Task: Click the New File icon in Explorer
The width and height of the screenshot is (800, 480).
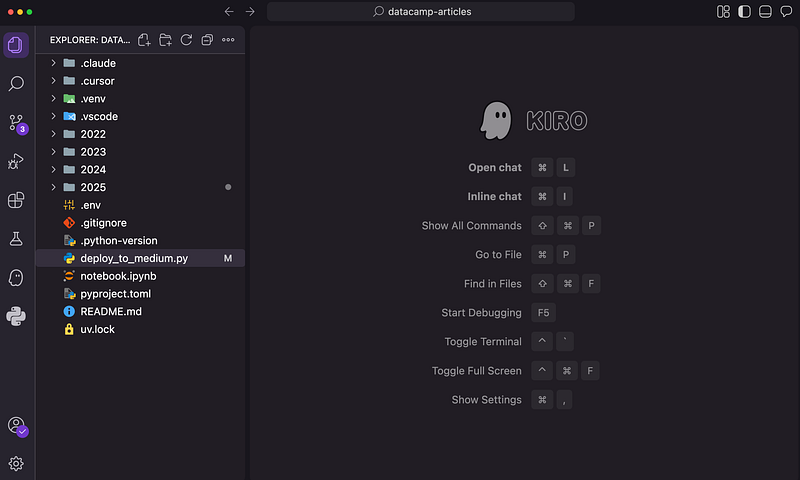Action: click(144, 40)
